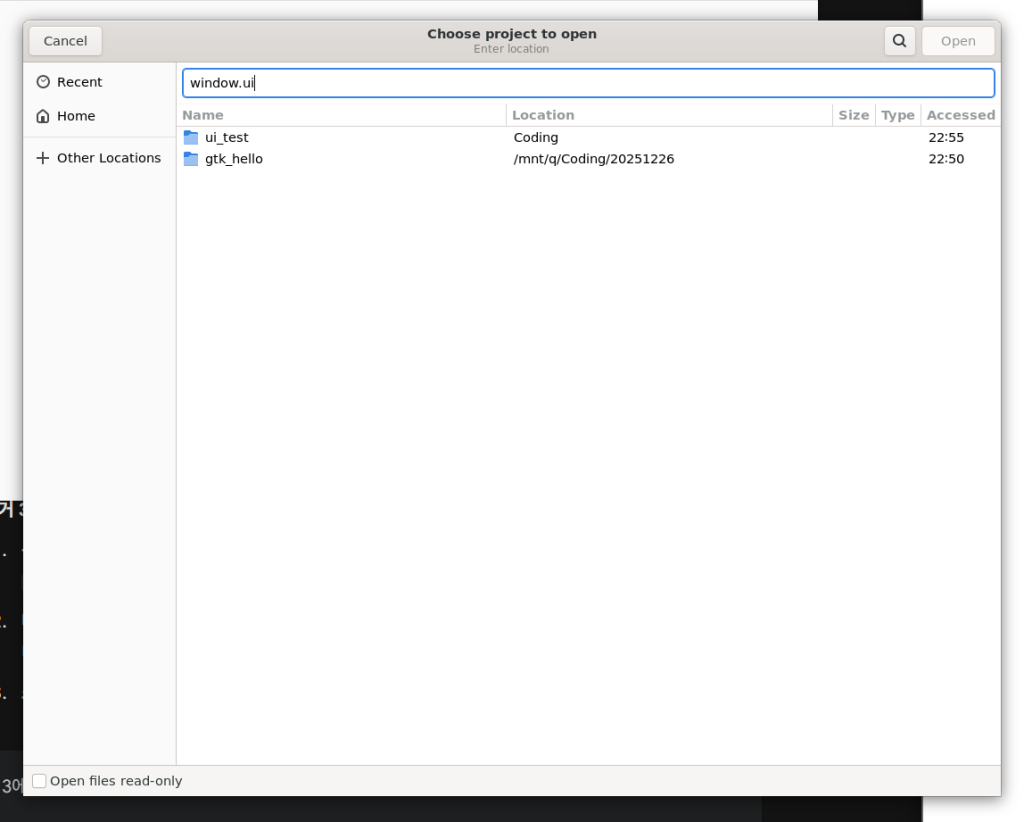This screenshot has width=1024, height=822.
Task: Click the 22:55 accessed time for ui_test
Action: point(945,137)
